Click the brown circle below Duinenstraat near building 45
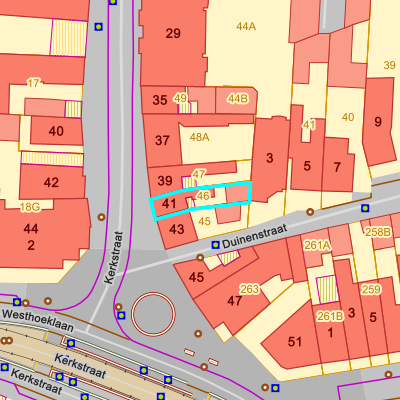Image resolution: width=400 pixels, height=400 pixels. tap(200, 258)
